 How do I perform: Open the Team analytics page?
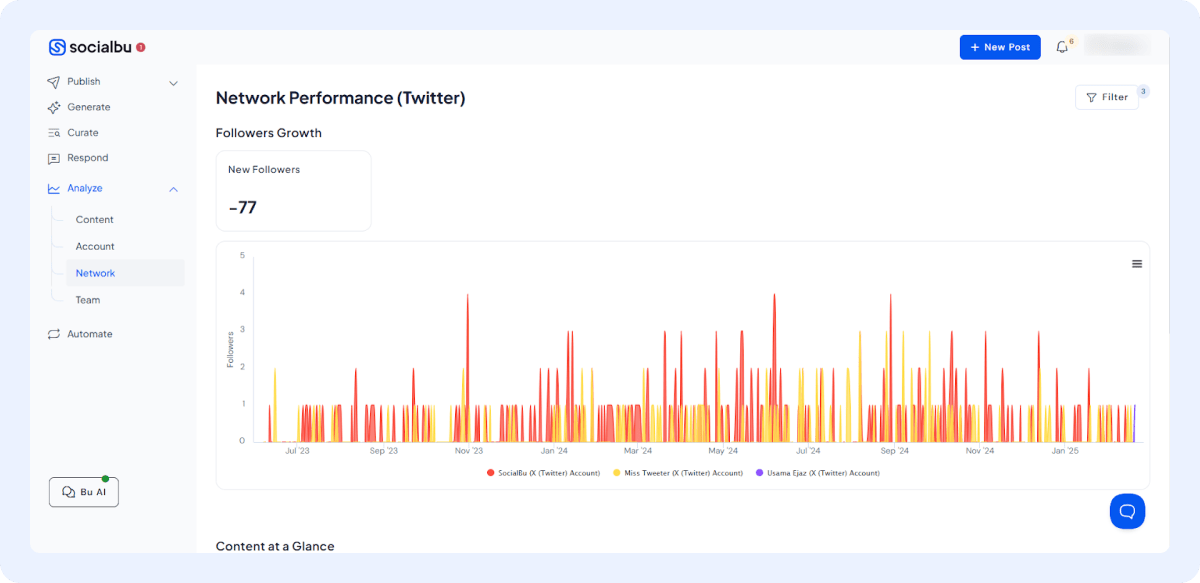(88, 300)
